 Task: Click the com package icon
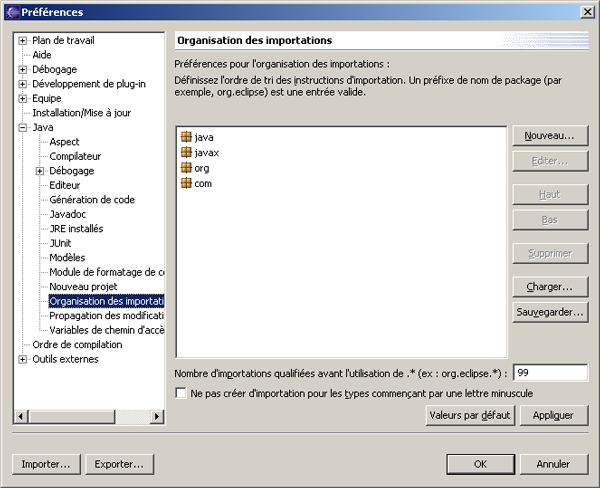pos(186,184)
